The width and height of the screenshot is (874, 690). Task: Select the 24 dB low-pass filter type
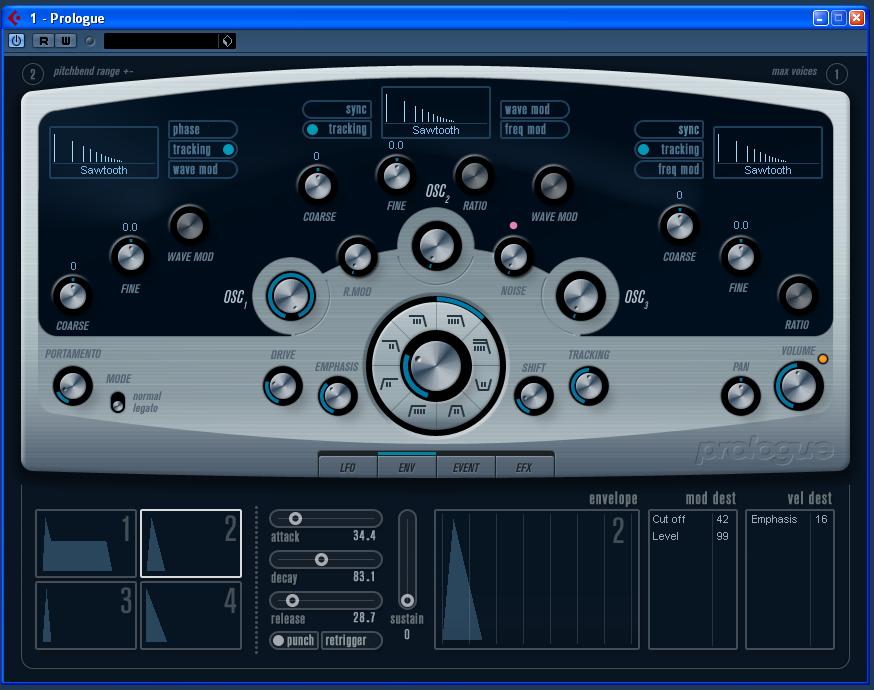[x=455, y=321]
